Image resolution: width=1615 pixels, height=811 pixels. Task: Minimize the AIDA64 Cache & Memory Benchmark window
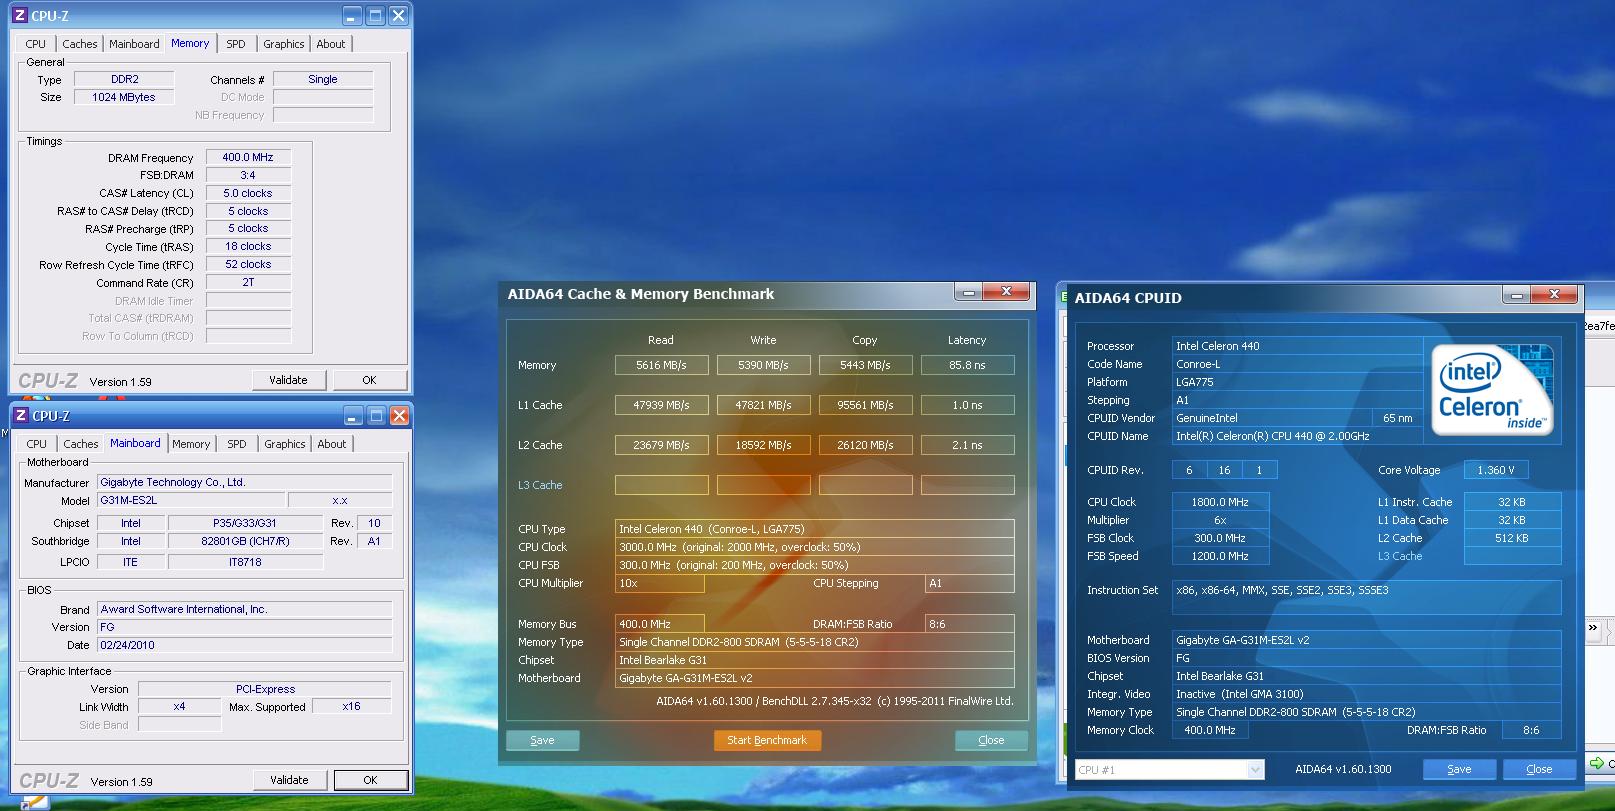pyautogui.click(x=968, y=292)
